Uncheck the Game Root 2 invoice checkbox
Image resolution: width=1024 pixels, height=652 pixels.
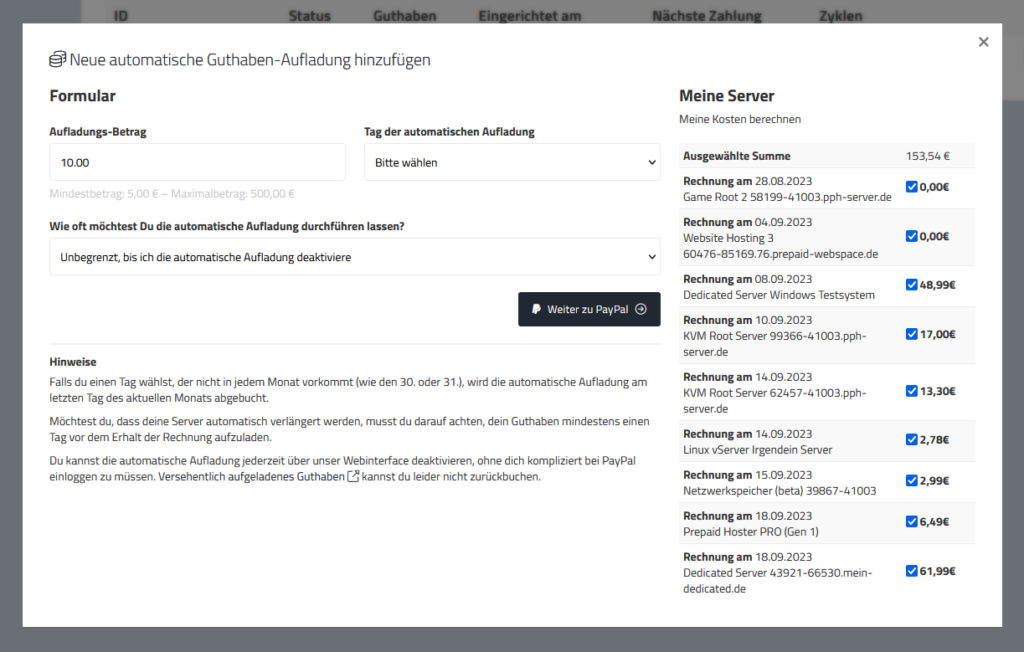click(x=912, y=187)
